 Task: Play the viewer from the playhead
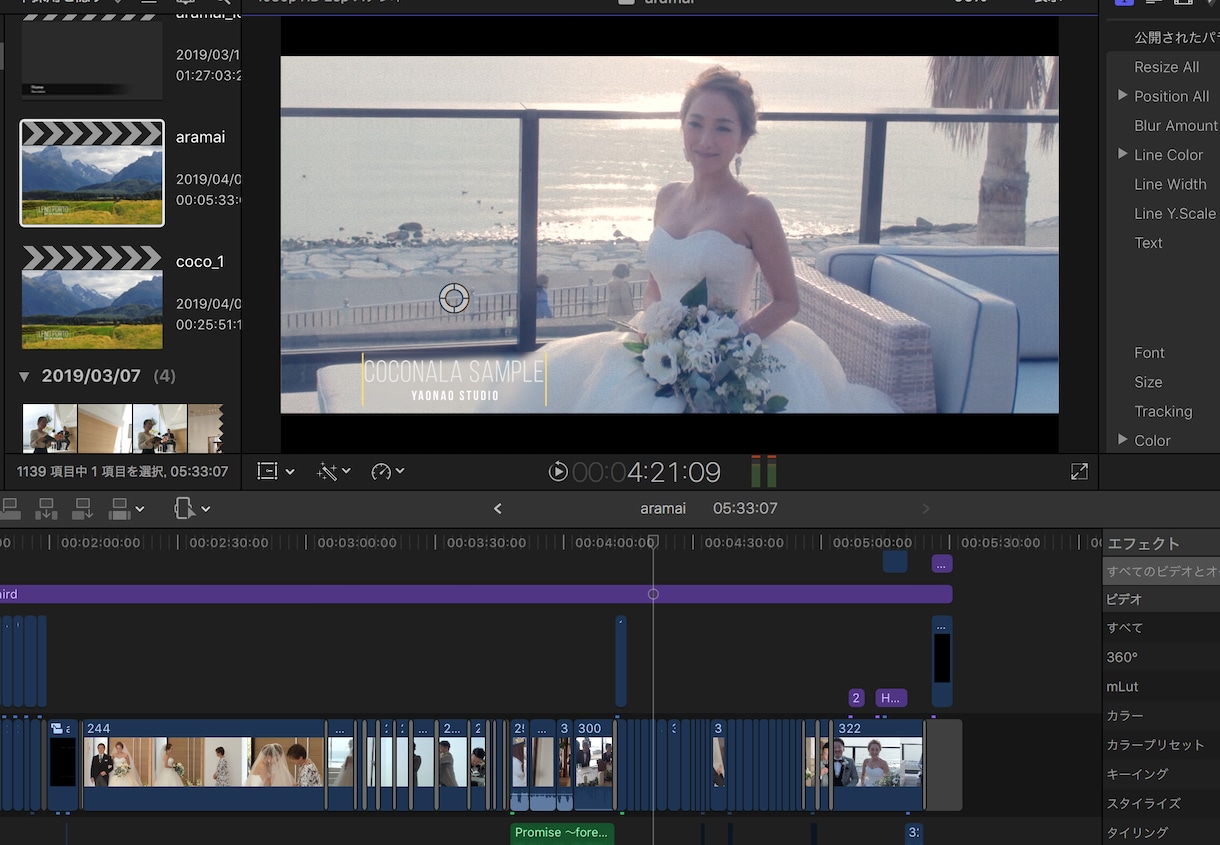pos(558,471)
